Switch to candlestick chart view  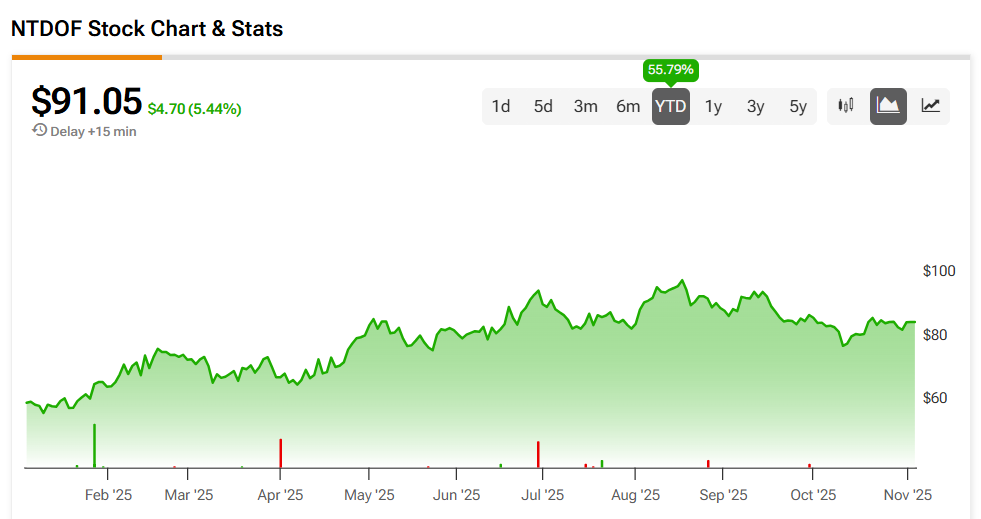(847, 106)
